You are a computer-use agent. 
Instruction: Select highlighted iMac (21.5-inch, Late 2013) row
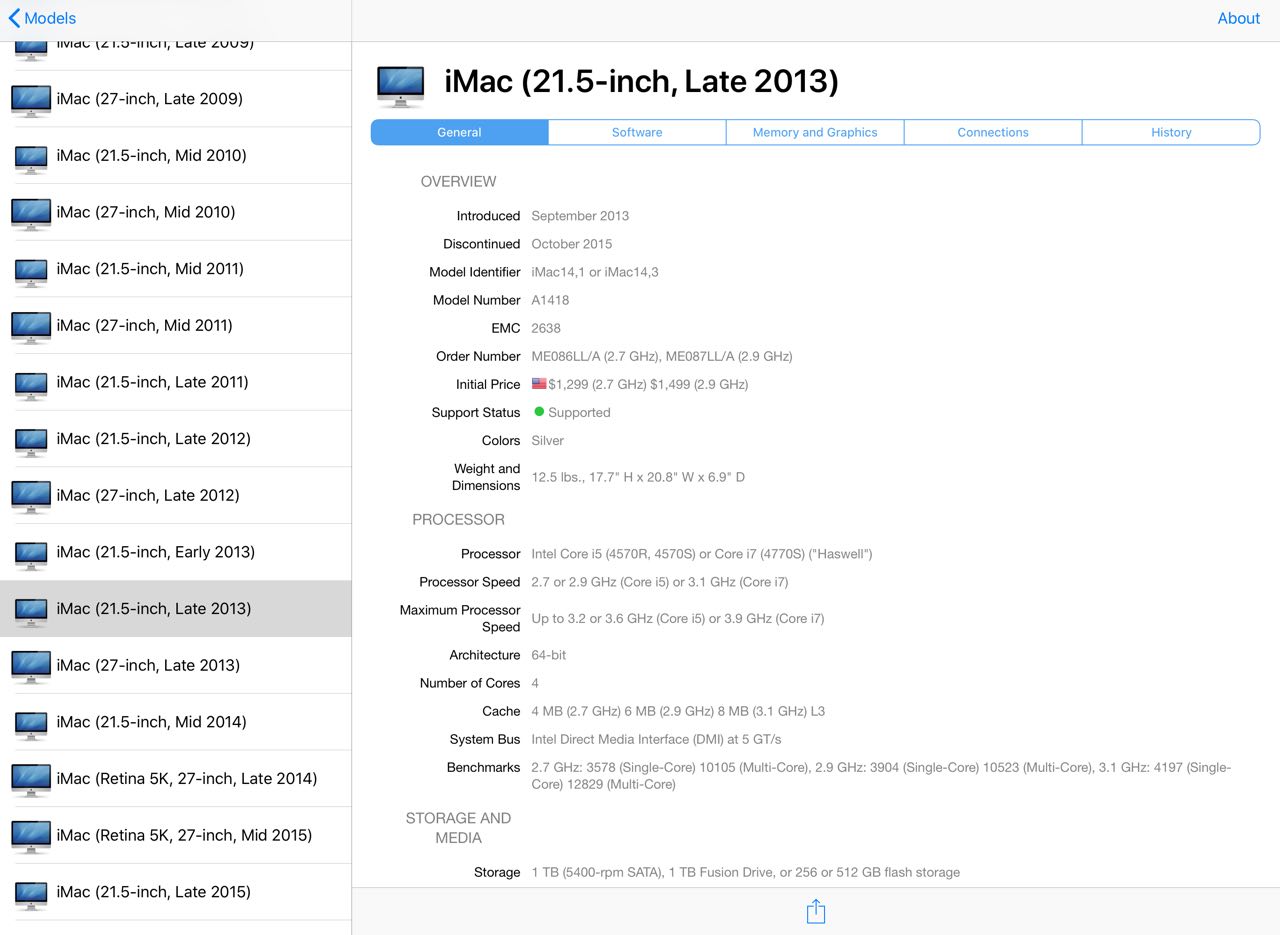(x=176, y=608)
